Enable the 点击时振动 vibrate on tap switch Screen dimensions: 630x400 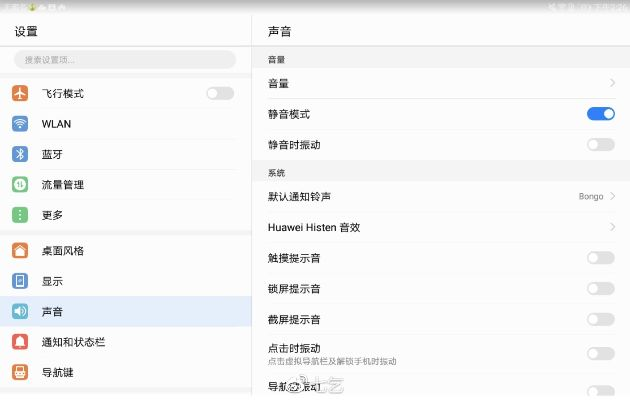pyautogui.click(x=601, y=353)
